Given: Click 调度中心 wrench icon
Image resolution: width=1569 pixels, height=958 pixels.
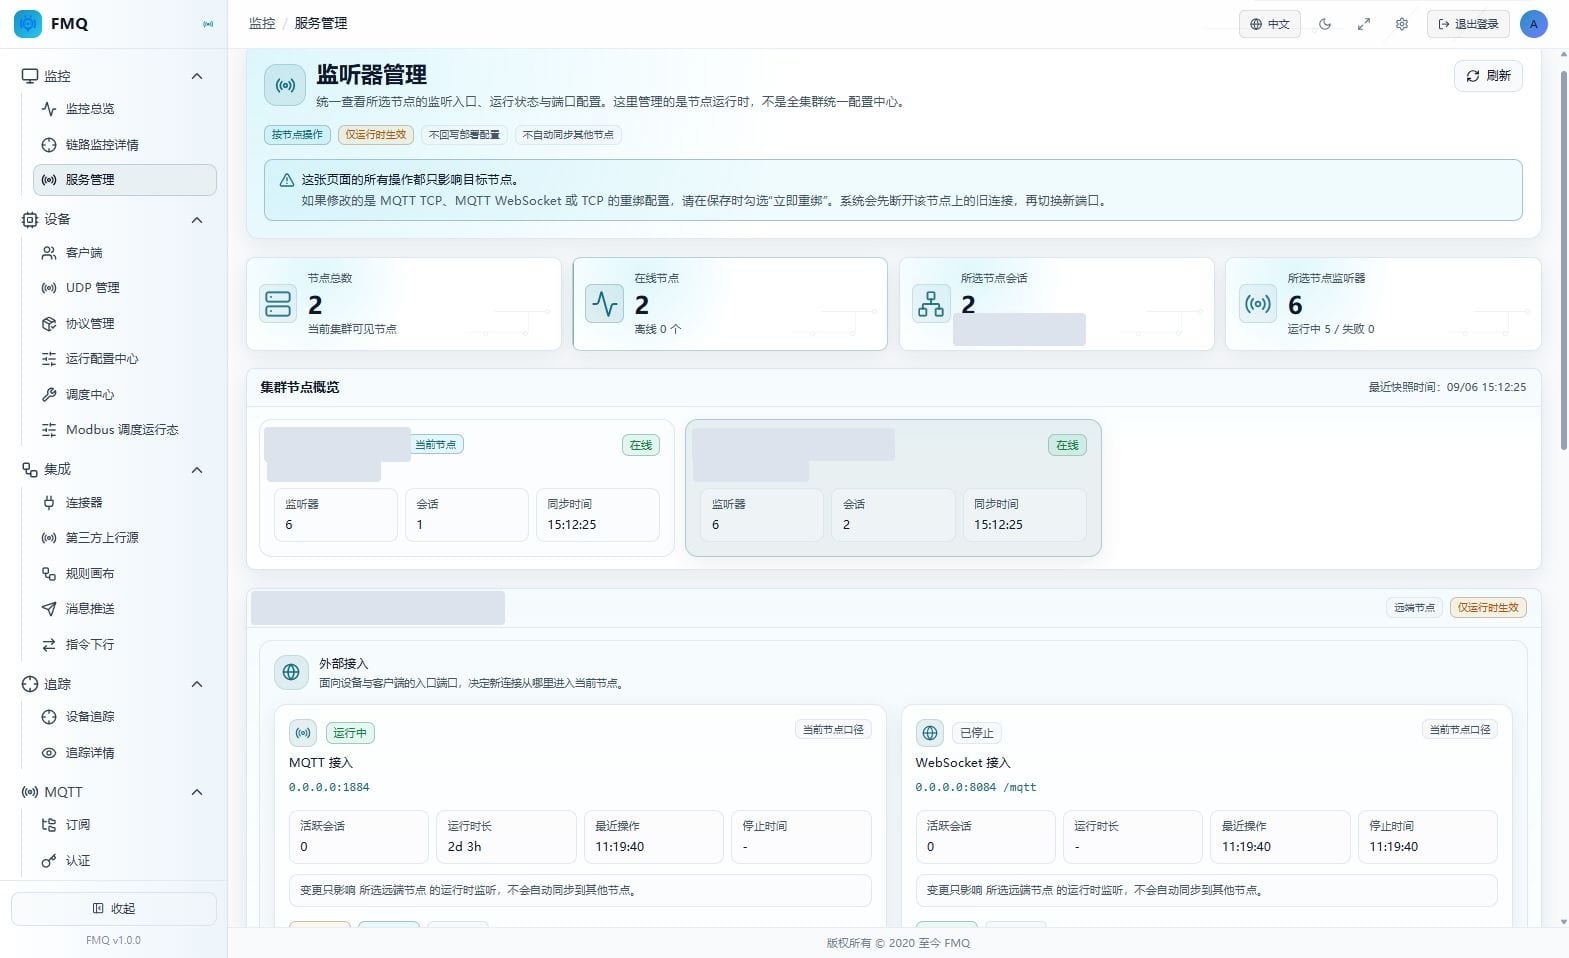Looking at the screenshot, I should pos(48,395).
